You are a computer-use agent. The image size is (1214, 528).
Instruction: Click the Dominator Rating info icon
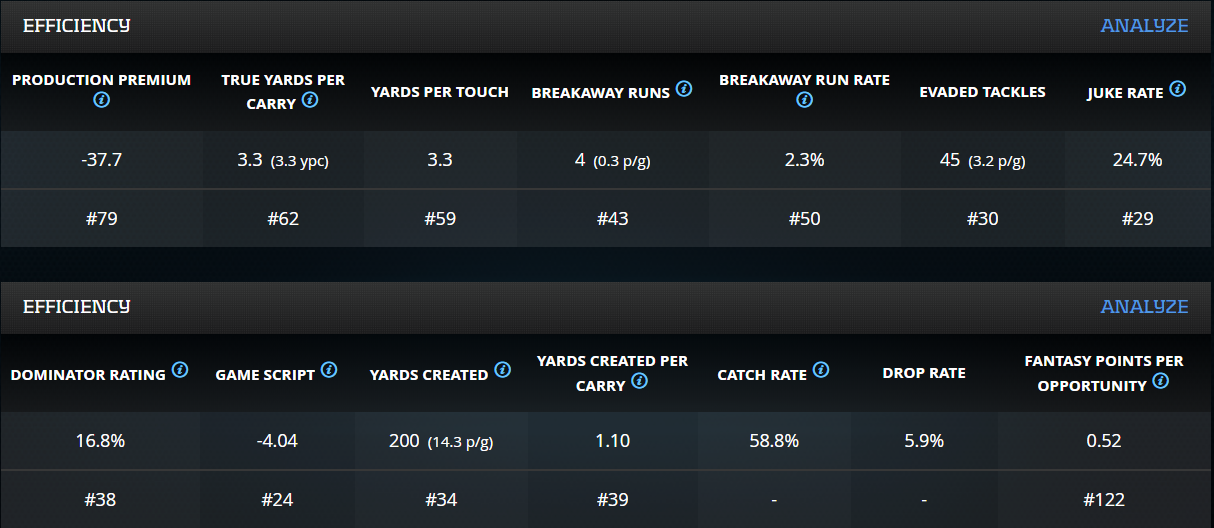pos(180,370)
